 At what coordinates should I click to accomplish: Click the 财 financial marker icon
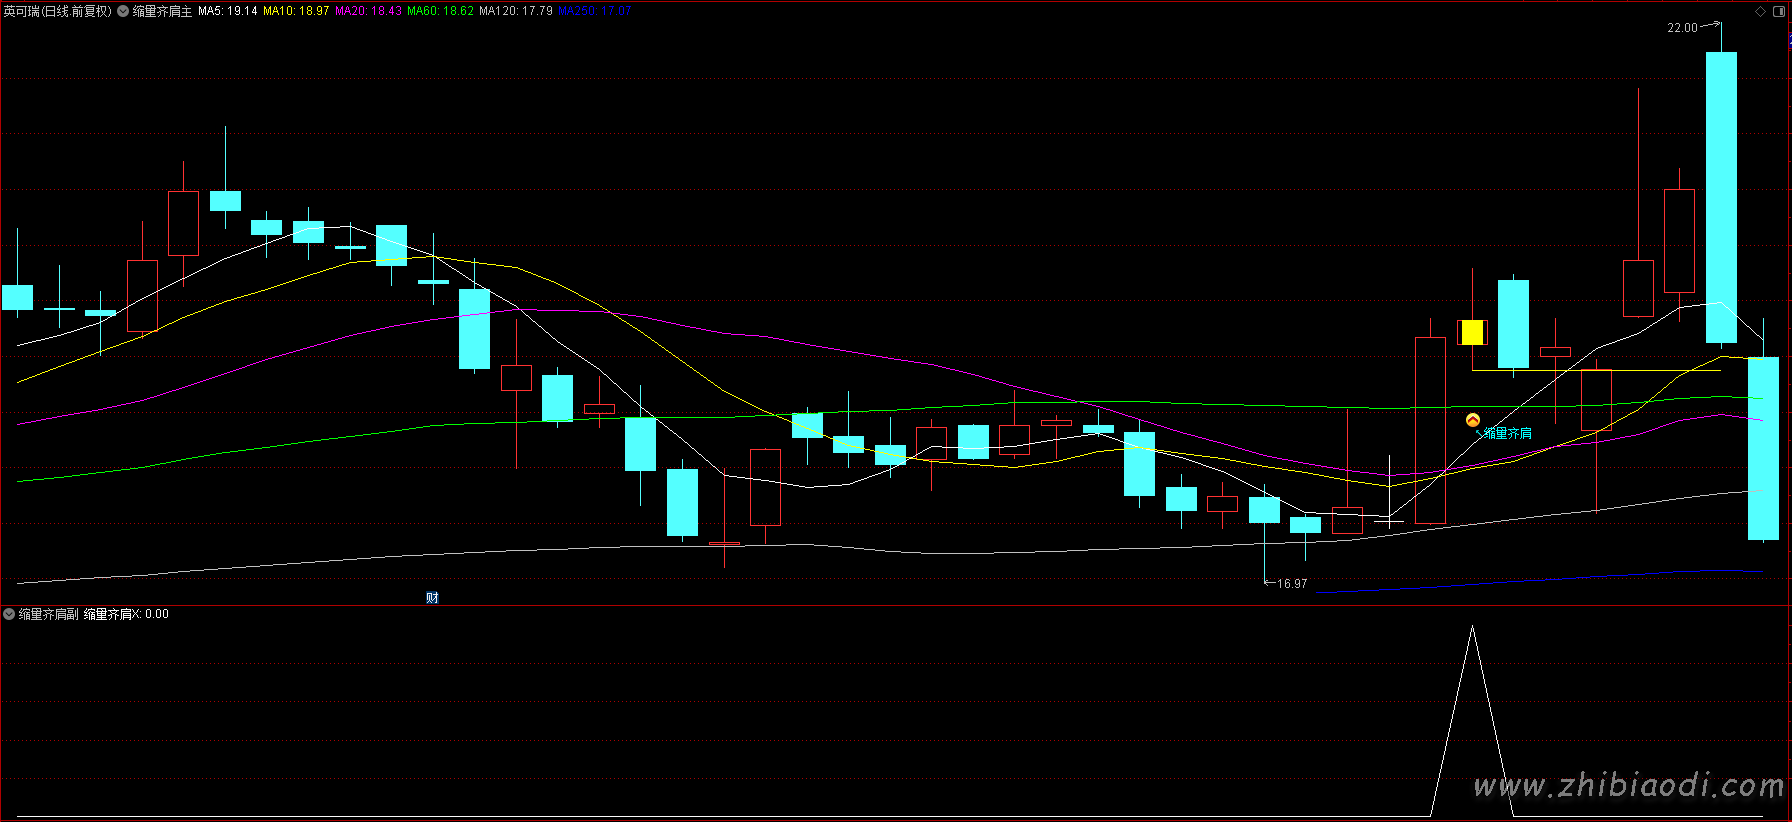[432, 598]
